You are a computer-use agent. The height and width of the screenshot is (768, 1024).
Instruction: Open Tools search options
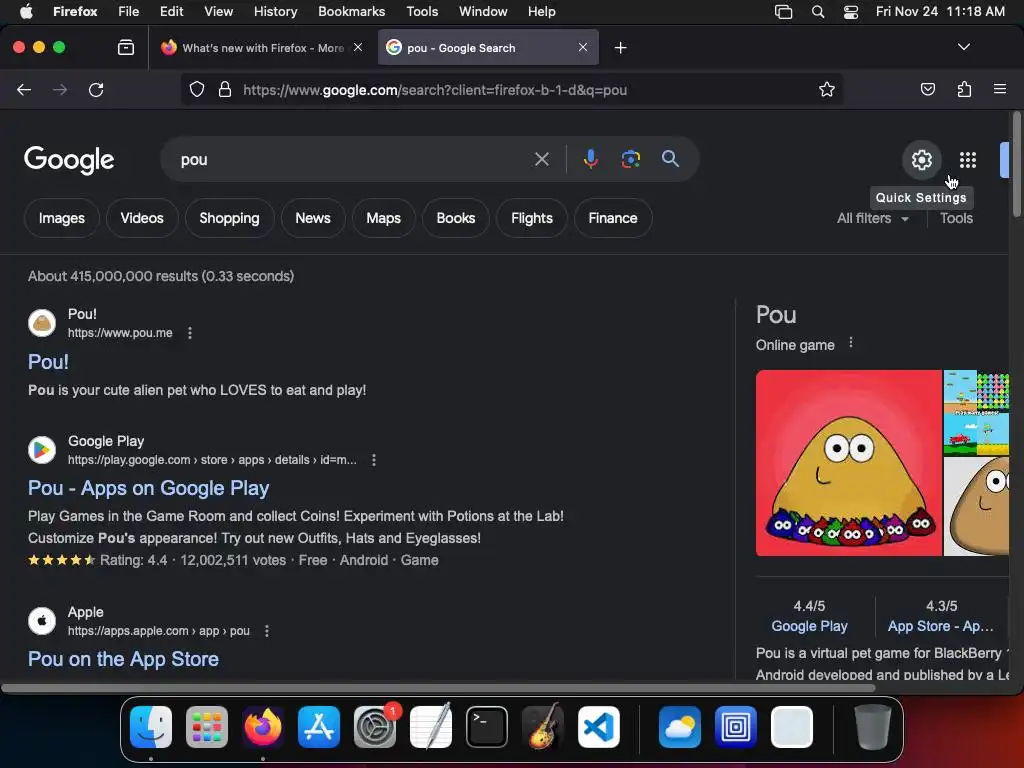956,218
